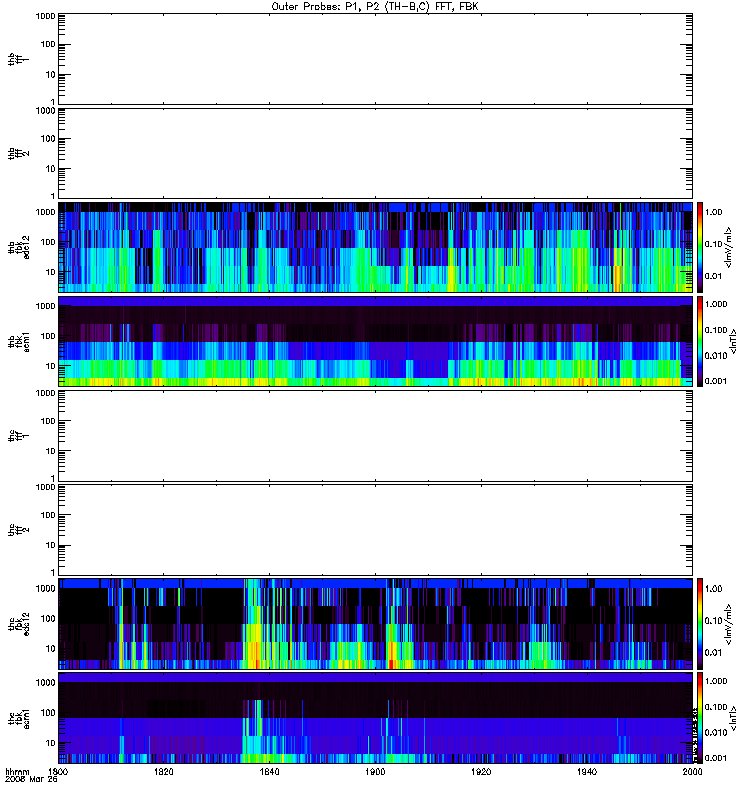Viewport: 750px width, 800px height.
Task: Click the '0.001' color scale value for thb scm1
Action: [716, 381]
